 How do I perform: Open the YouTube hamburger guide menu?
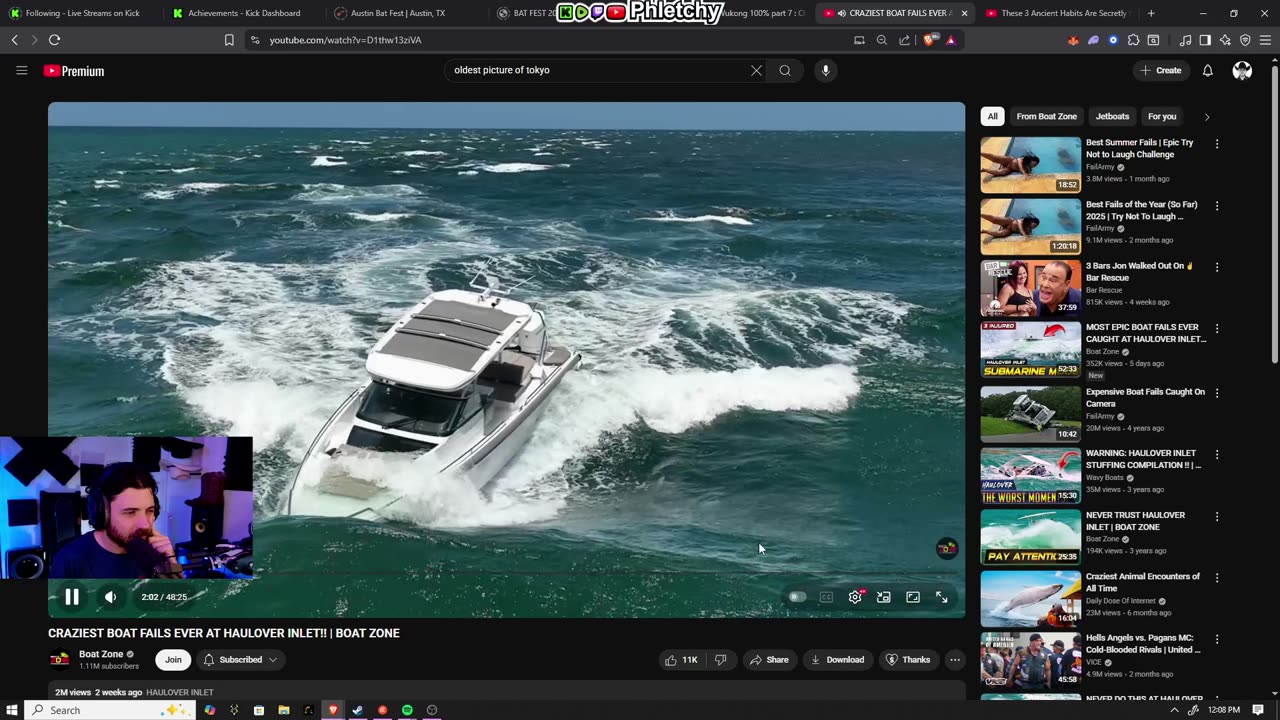tap(21, 71)
